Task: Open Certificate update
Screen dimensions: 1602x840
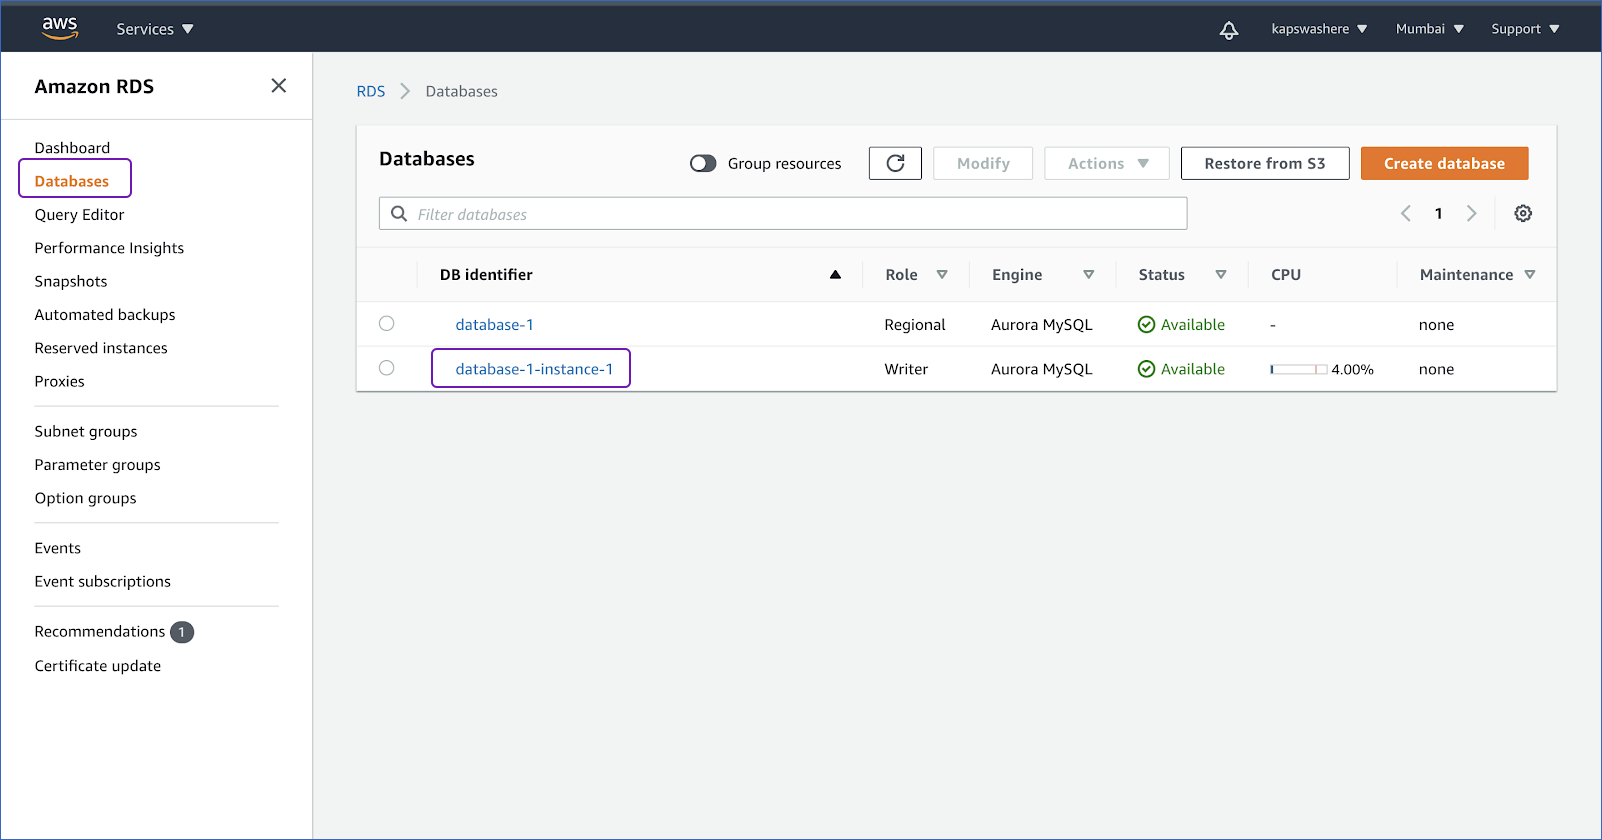Action: [98, 666]
